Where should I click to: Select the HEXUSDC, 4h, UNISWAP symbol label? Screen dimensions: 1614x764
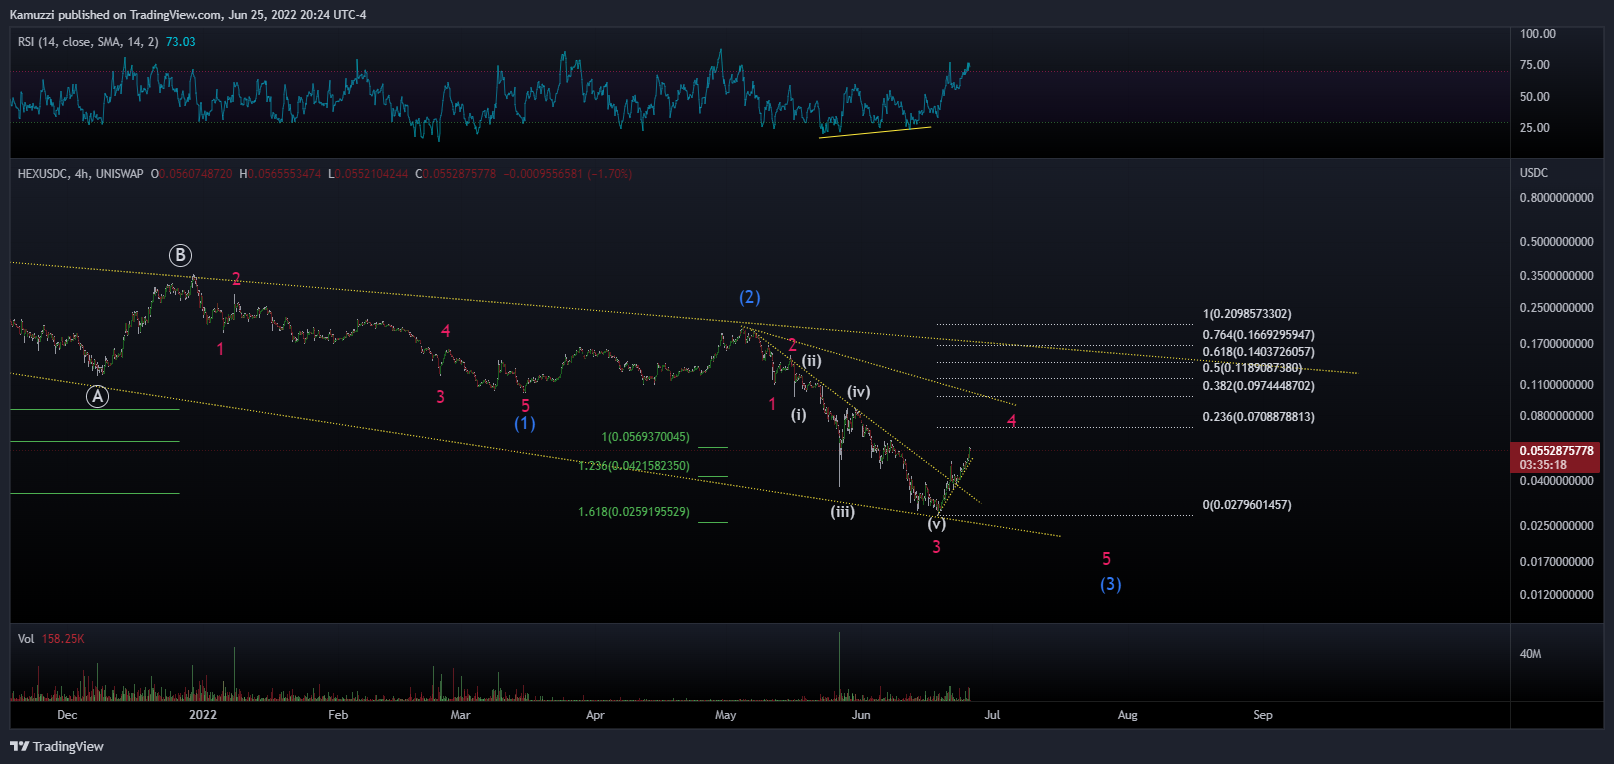tap(81, 174)
